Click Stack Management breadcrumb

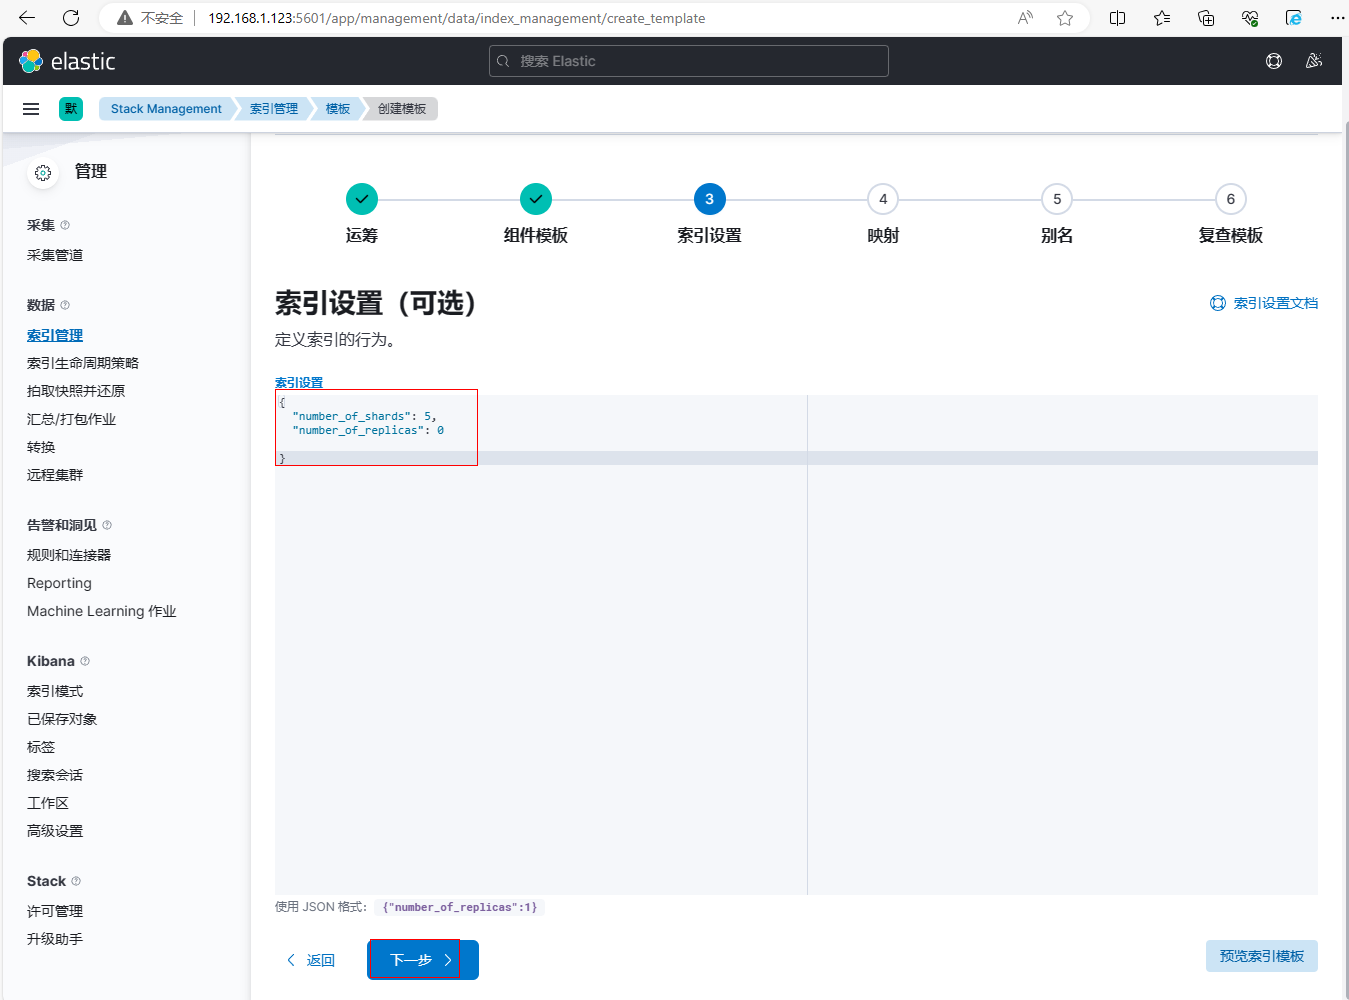[166, 109]
